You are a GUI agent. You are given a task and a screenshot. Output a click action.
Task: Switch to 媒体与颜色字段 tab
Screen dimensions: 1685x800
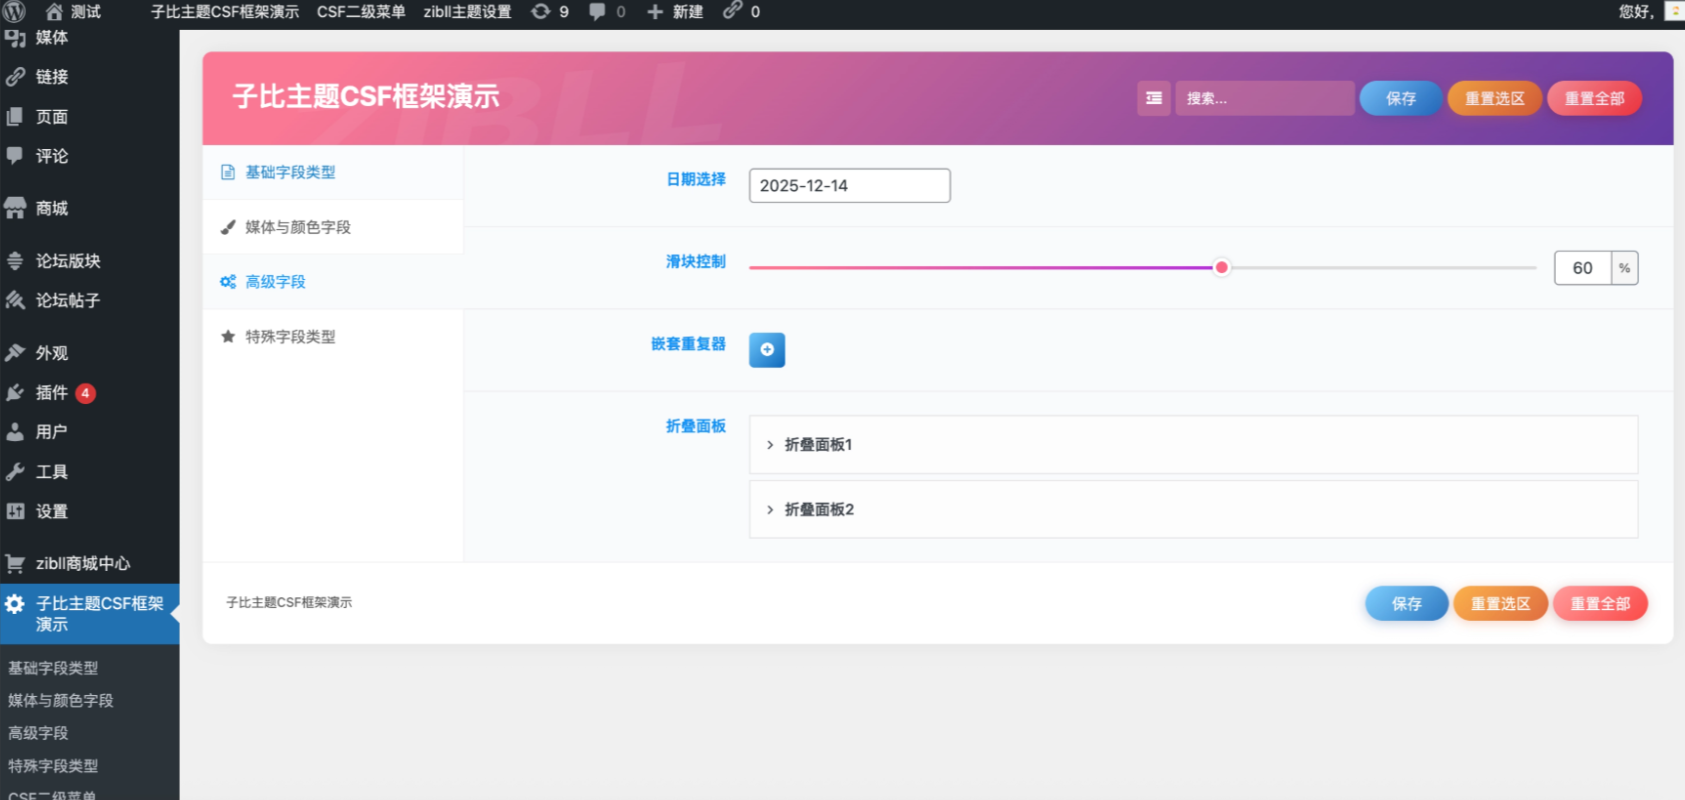(333, 227)
